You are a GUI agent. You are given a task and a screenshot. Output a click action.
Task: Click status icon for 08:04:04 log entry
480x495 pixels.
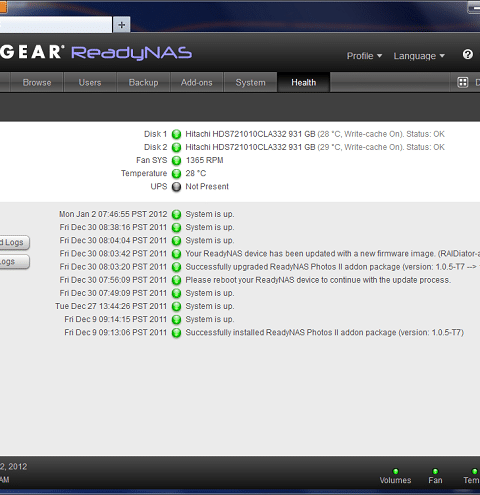(176, 241)
